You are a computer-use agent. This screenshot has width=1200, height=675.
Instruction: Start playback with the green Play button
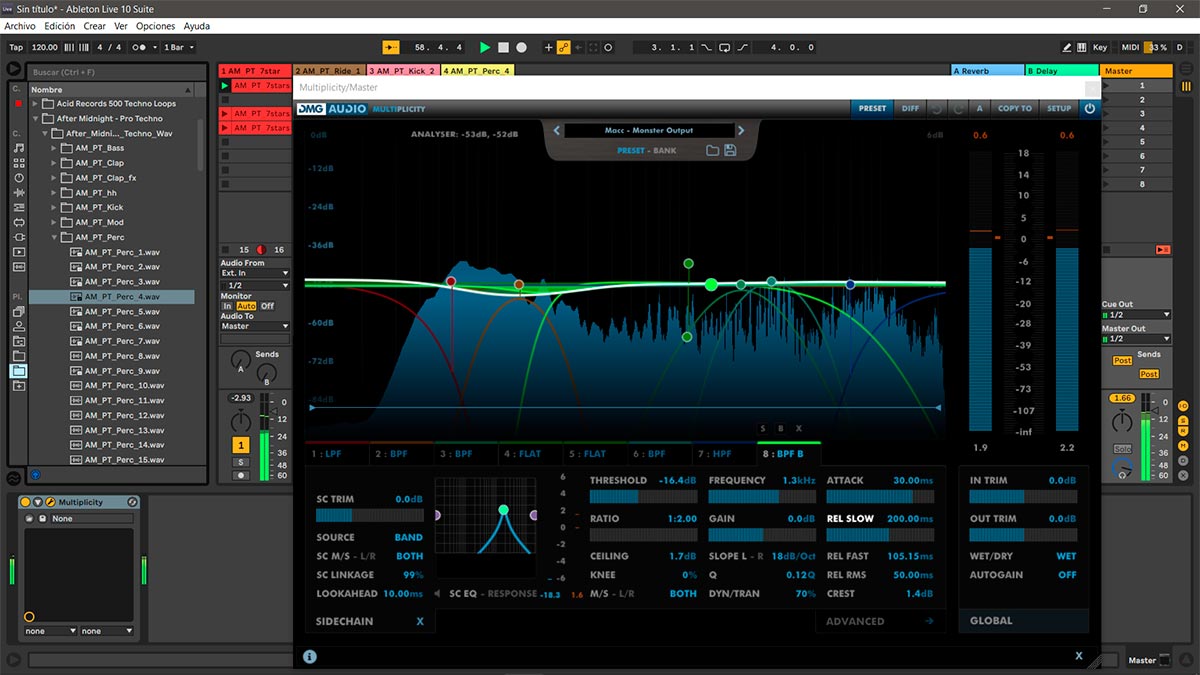coord(485,47)
